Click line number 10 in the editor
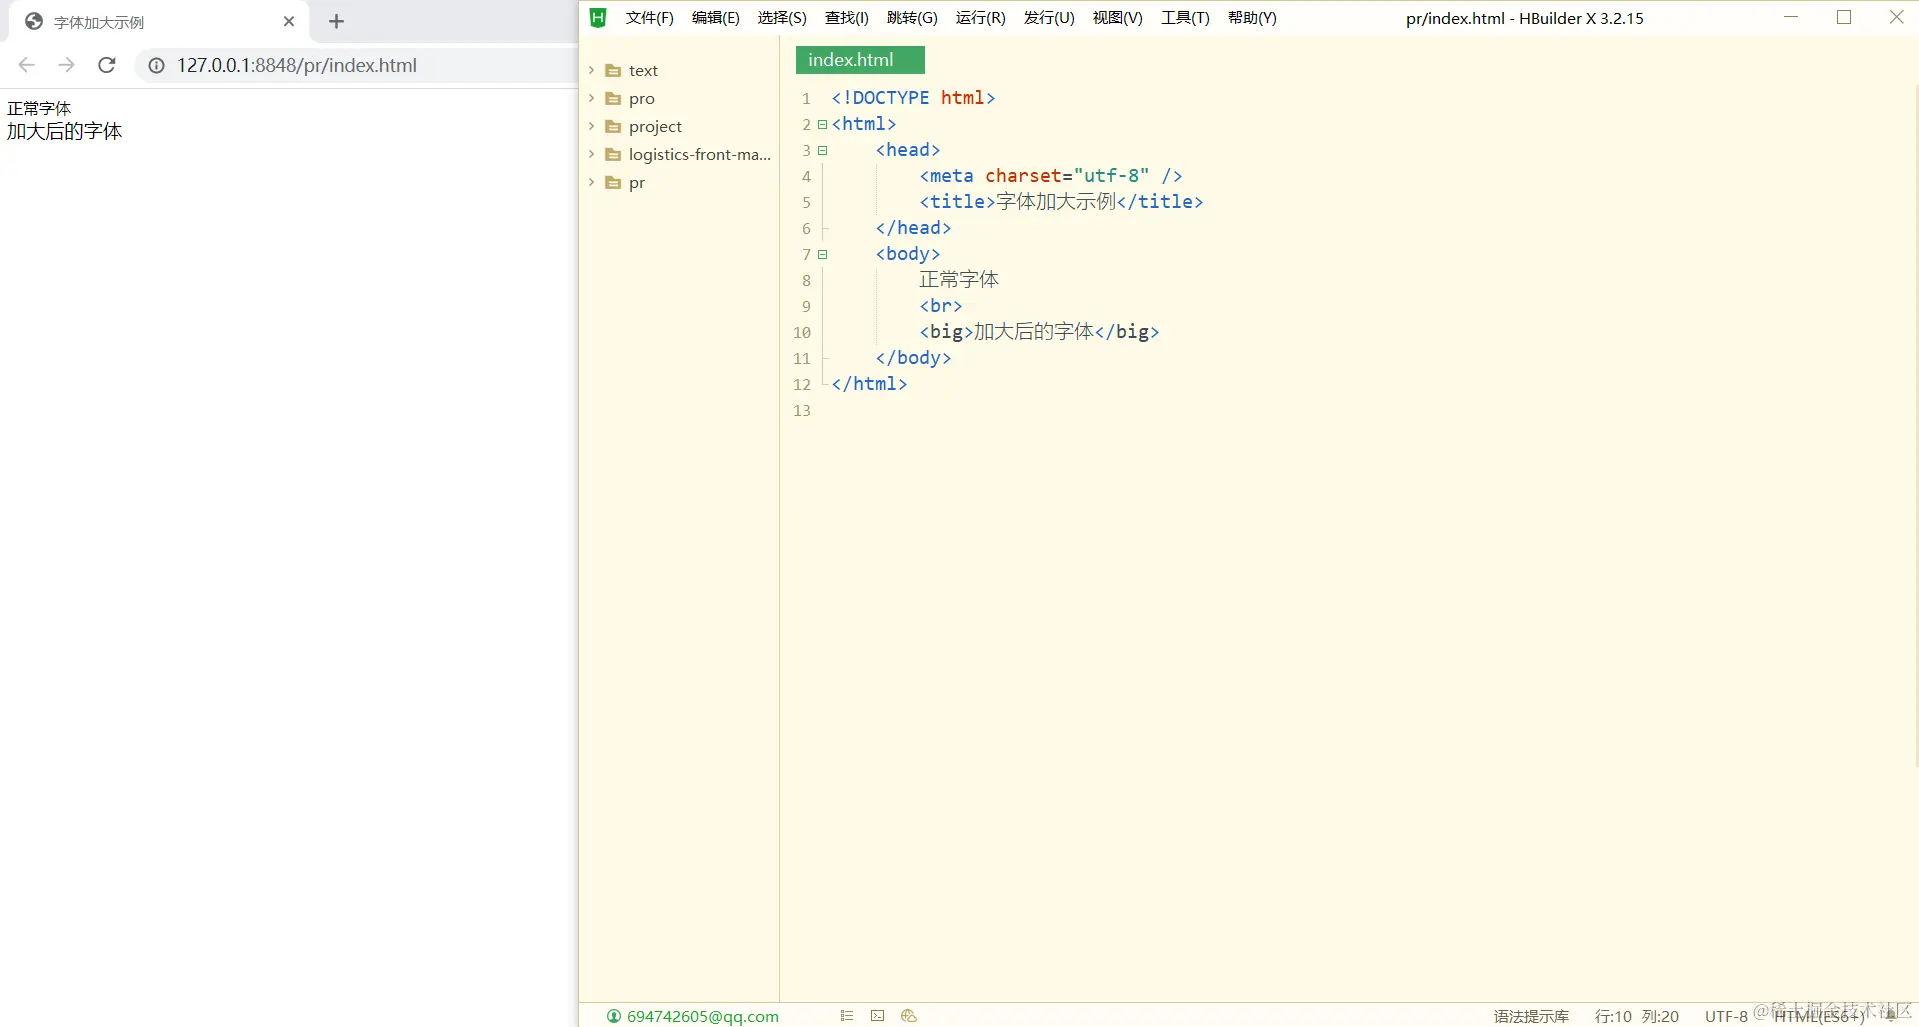1919x1027 pixels. click(x=802, y=333)
